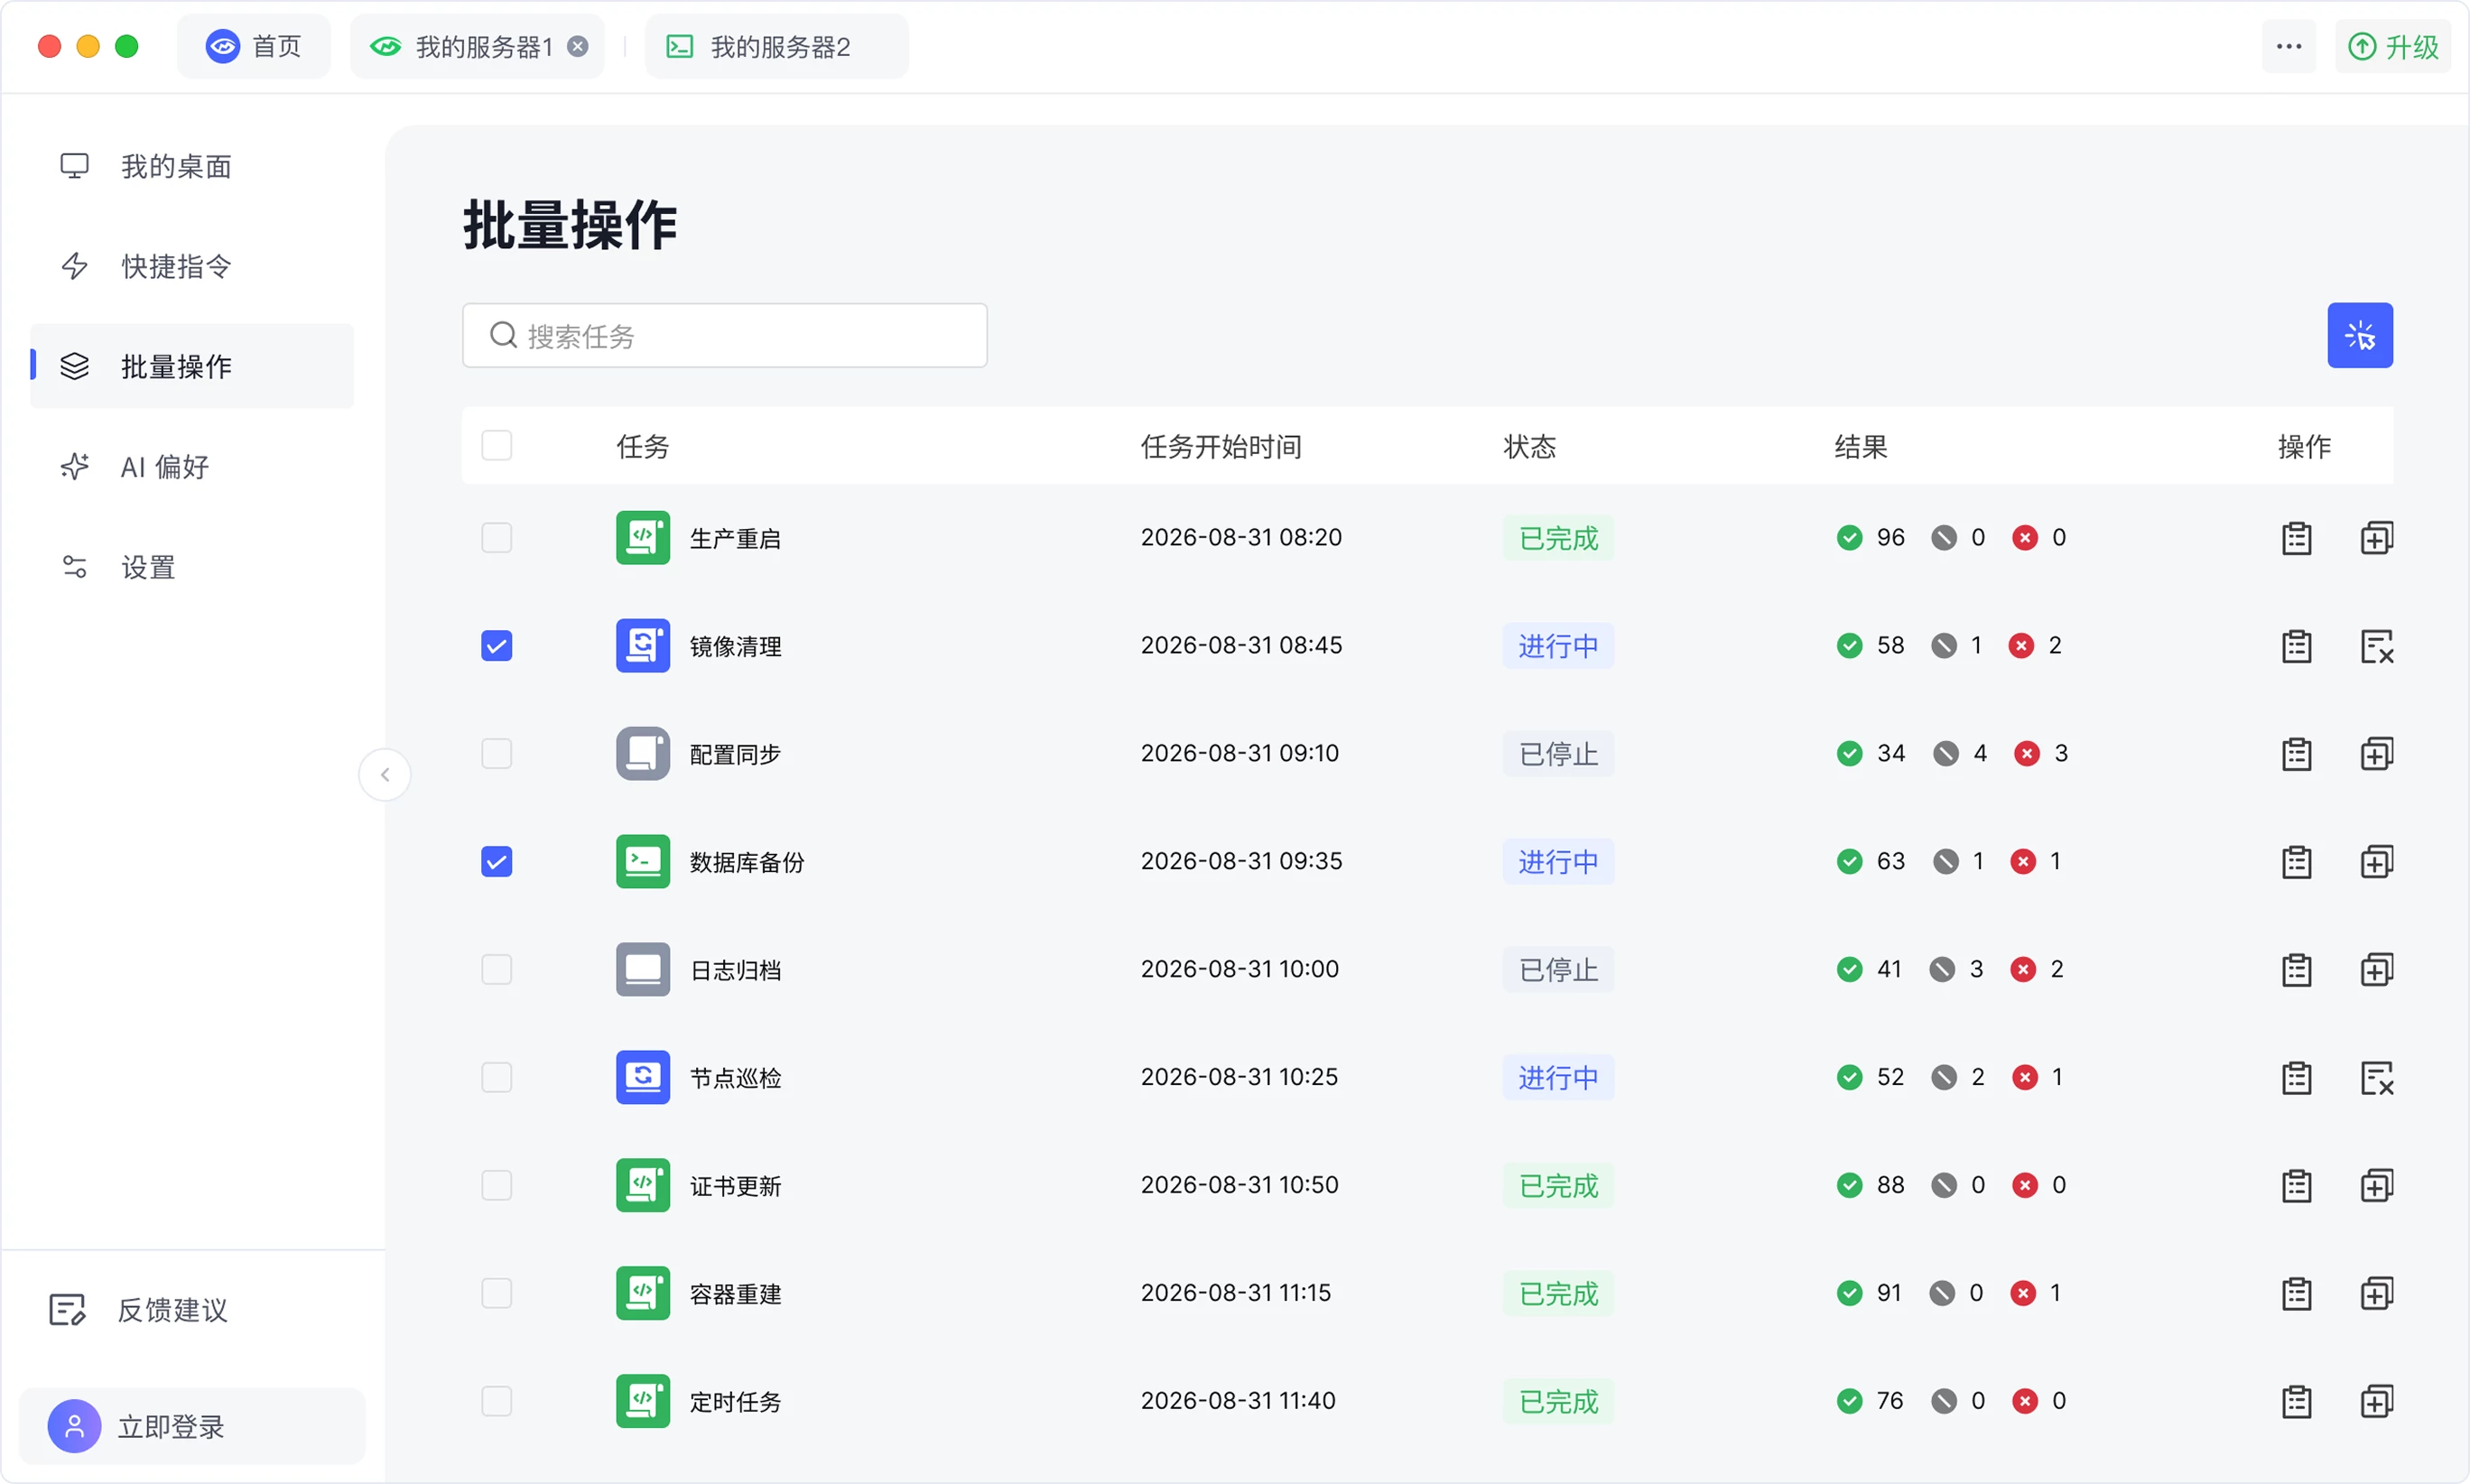
Task: Click the 定时任务 task name
Action: pos(735,1402)
